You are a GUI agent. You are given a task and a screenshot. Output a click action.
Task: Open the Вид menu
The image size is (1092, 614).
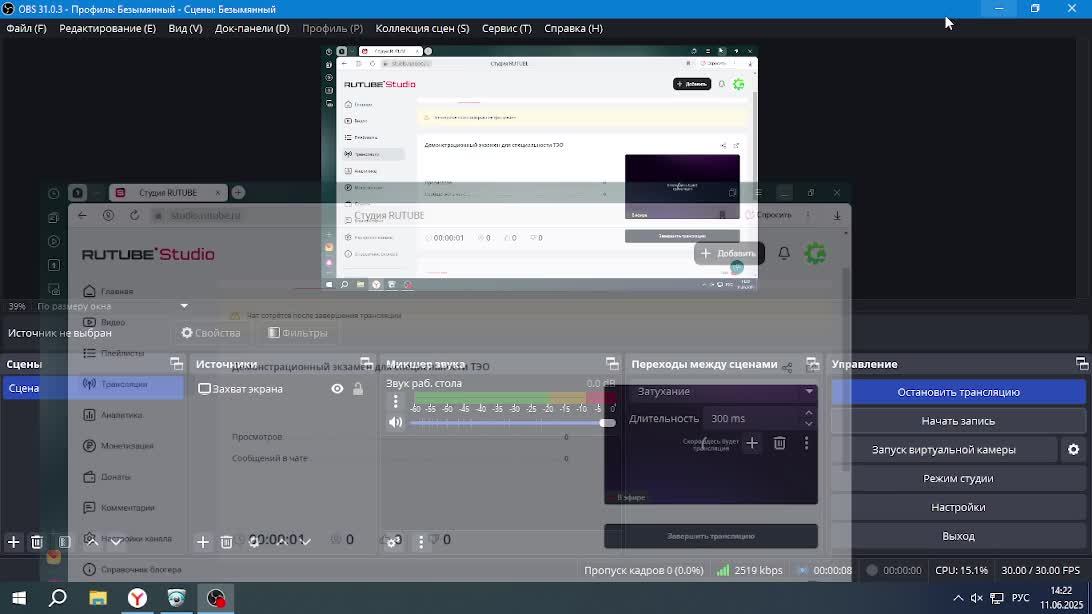185,29
